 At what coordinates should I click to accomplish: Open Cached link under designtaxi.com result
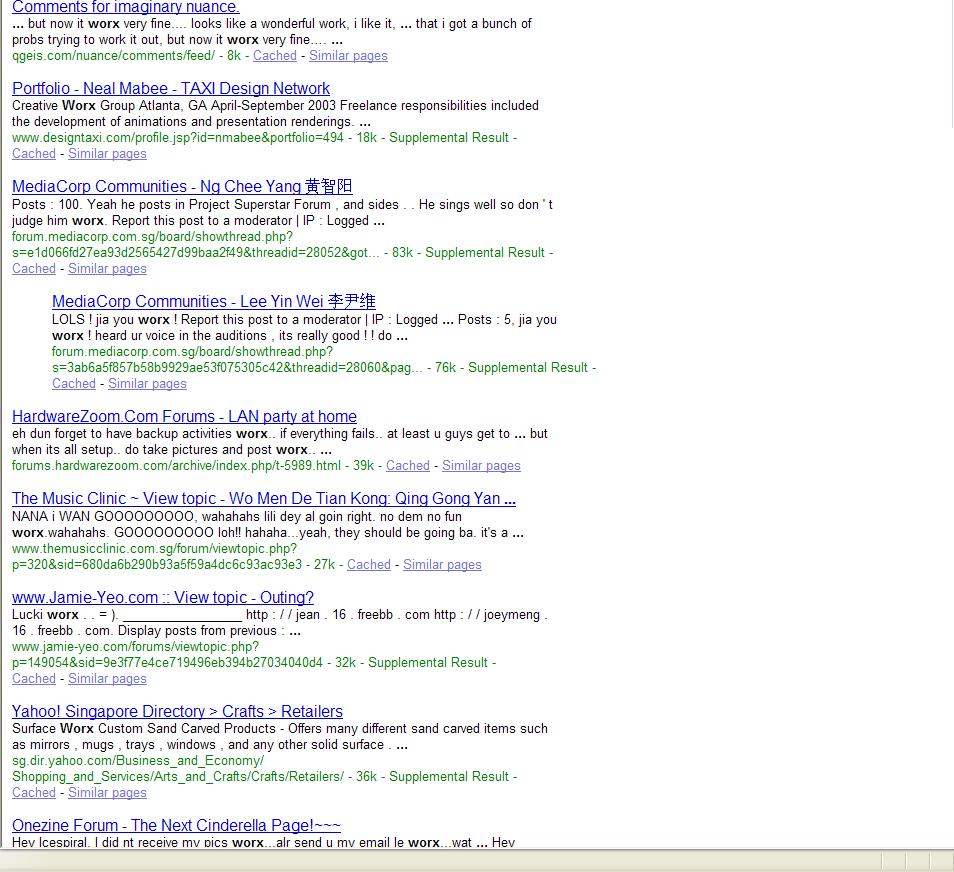click(x=34, y=153)
